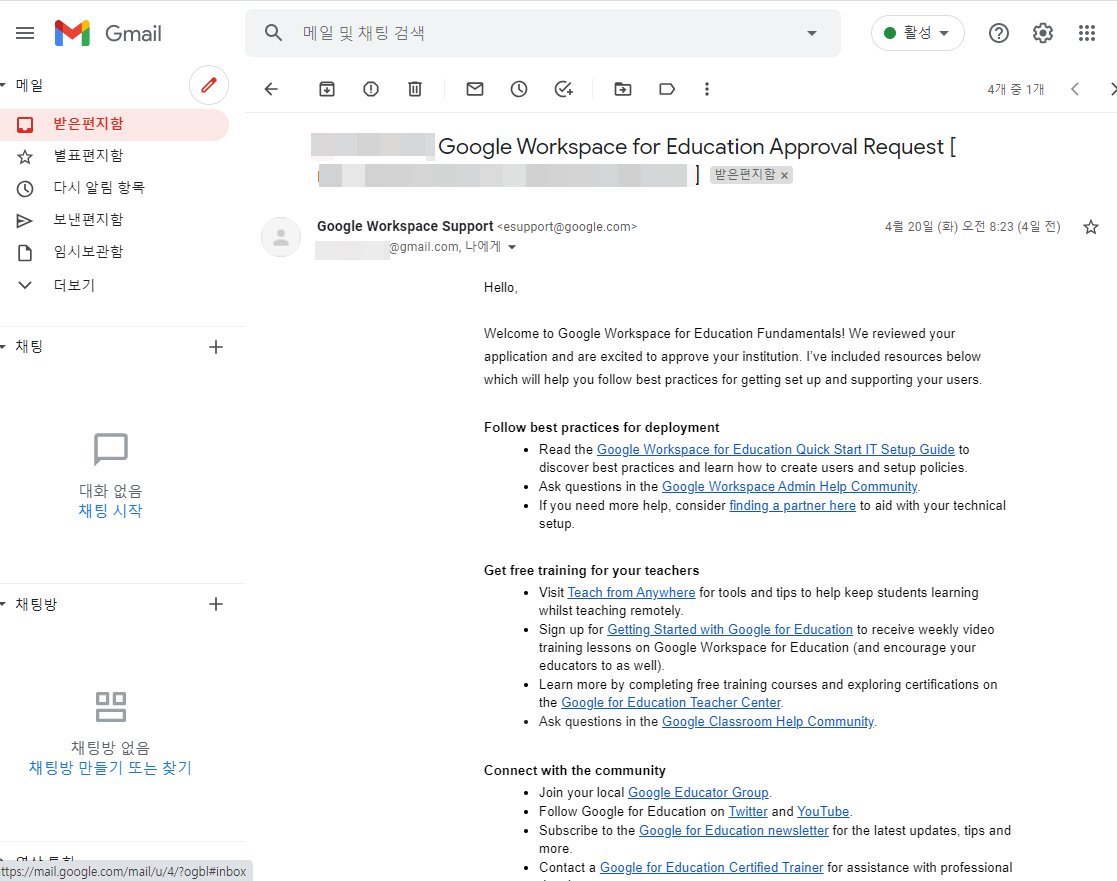The width and height of the screenshot is (1117, 881).
Task: Mark the email as unread
Action: [x=475, y=89]
